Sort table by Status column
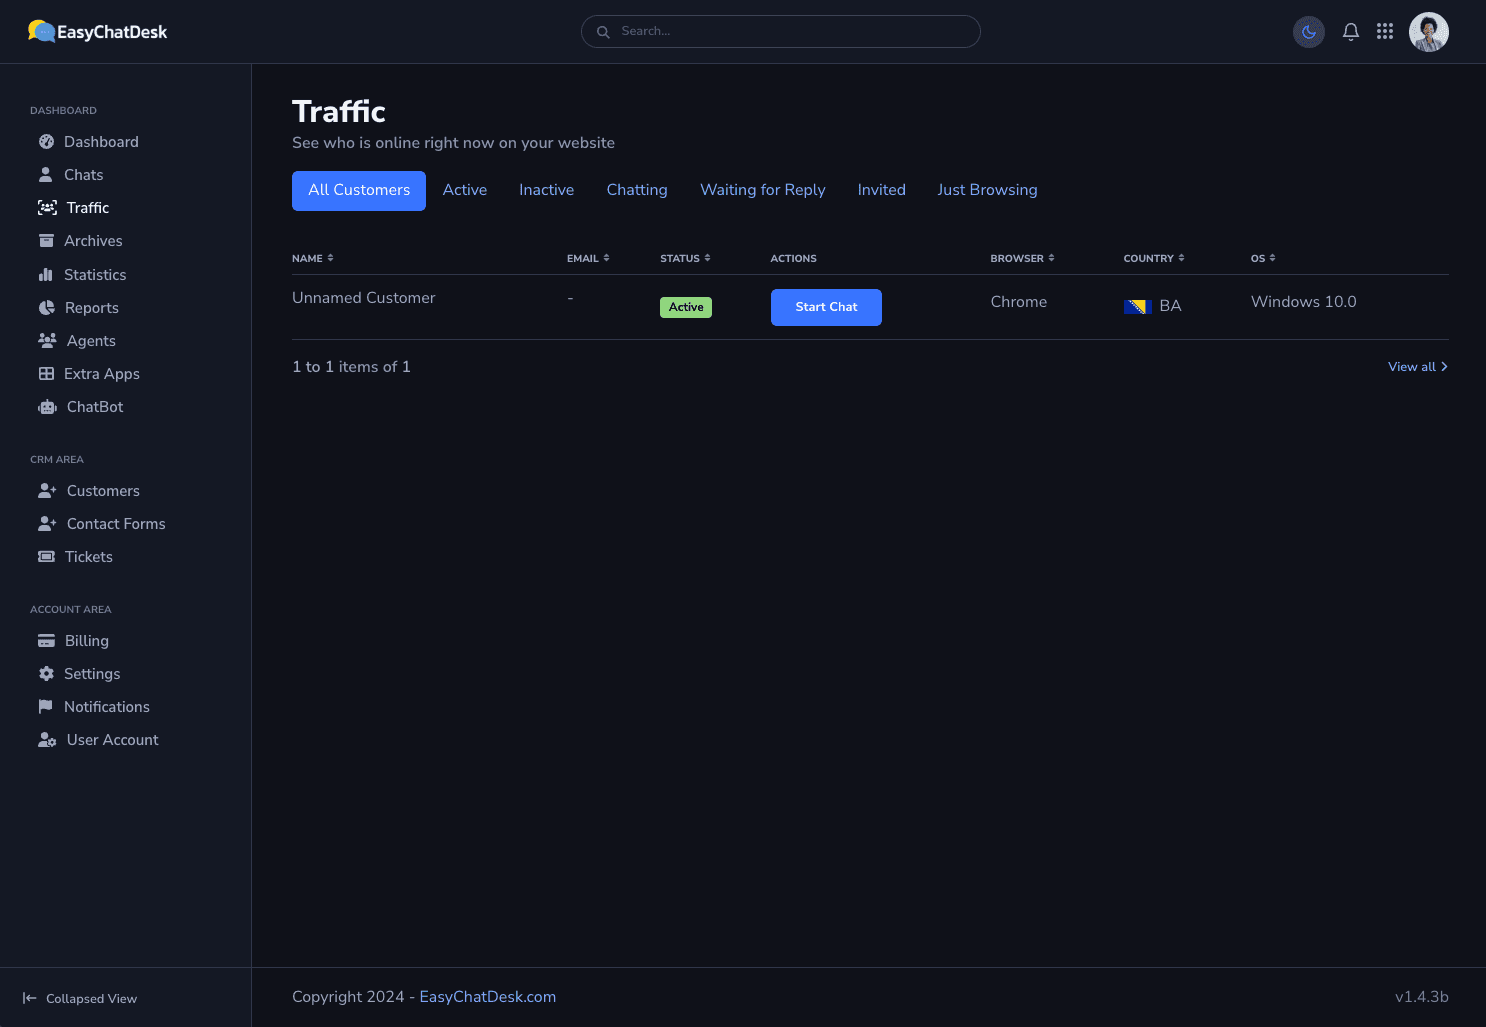Viewport: 1486px width, 1027px height. coord(685,258)
